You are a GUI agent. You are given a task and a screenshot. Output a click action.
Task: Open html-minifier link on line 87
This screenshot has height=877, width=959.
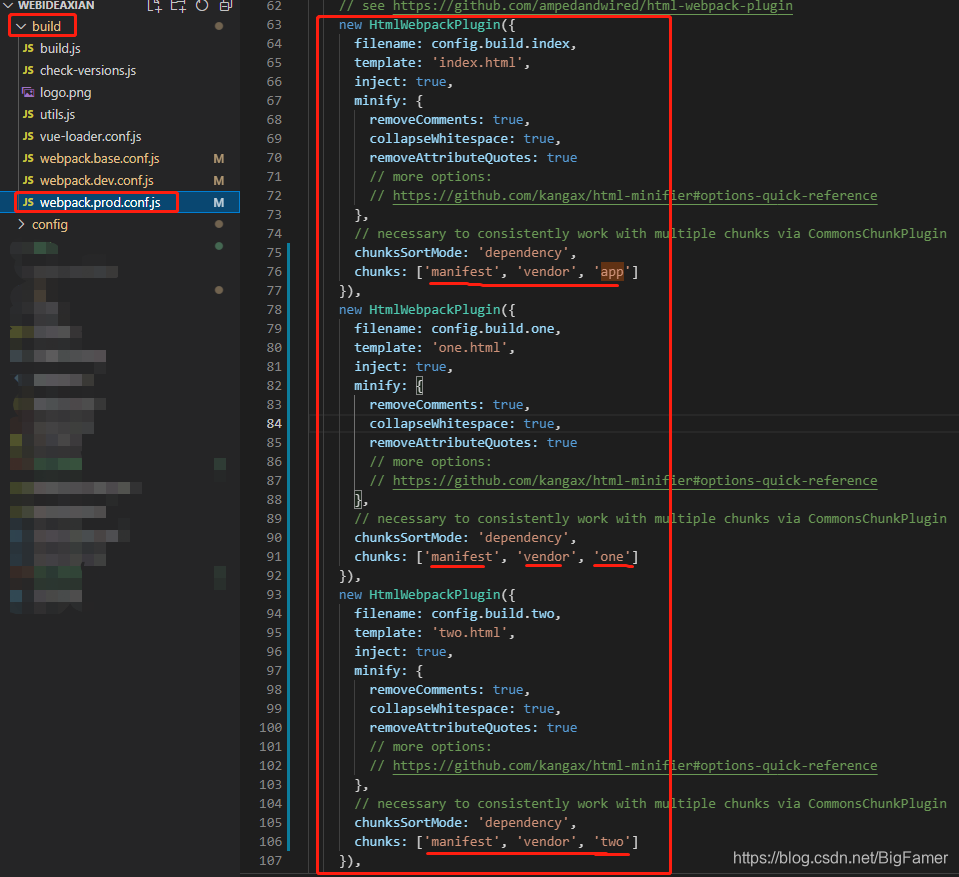click(635, 481)
